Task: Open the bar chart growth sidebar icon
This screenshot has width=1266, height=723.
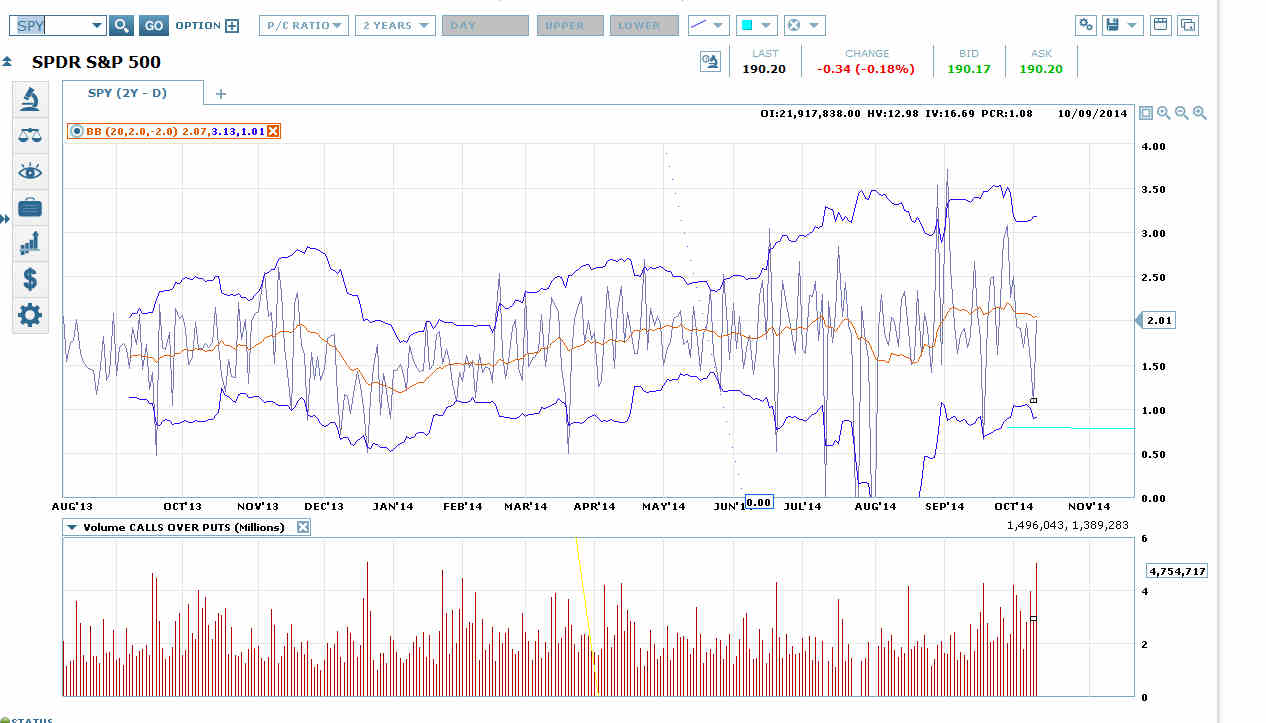Action: (x=30, y=243)
